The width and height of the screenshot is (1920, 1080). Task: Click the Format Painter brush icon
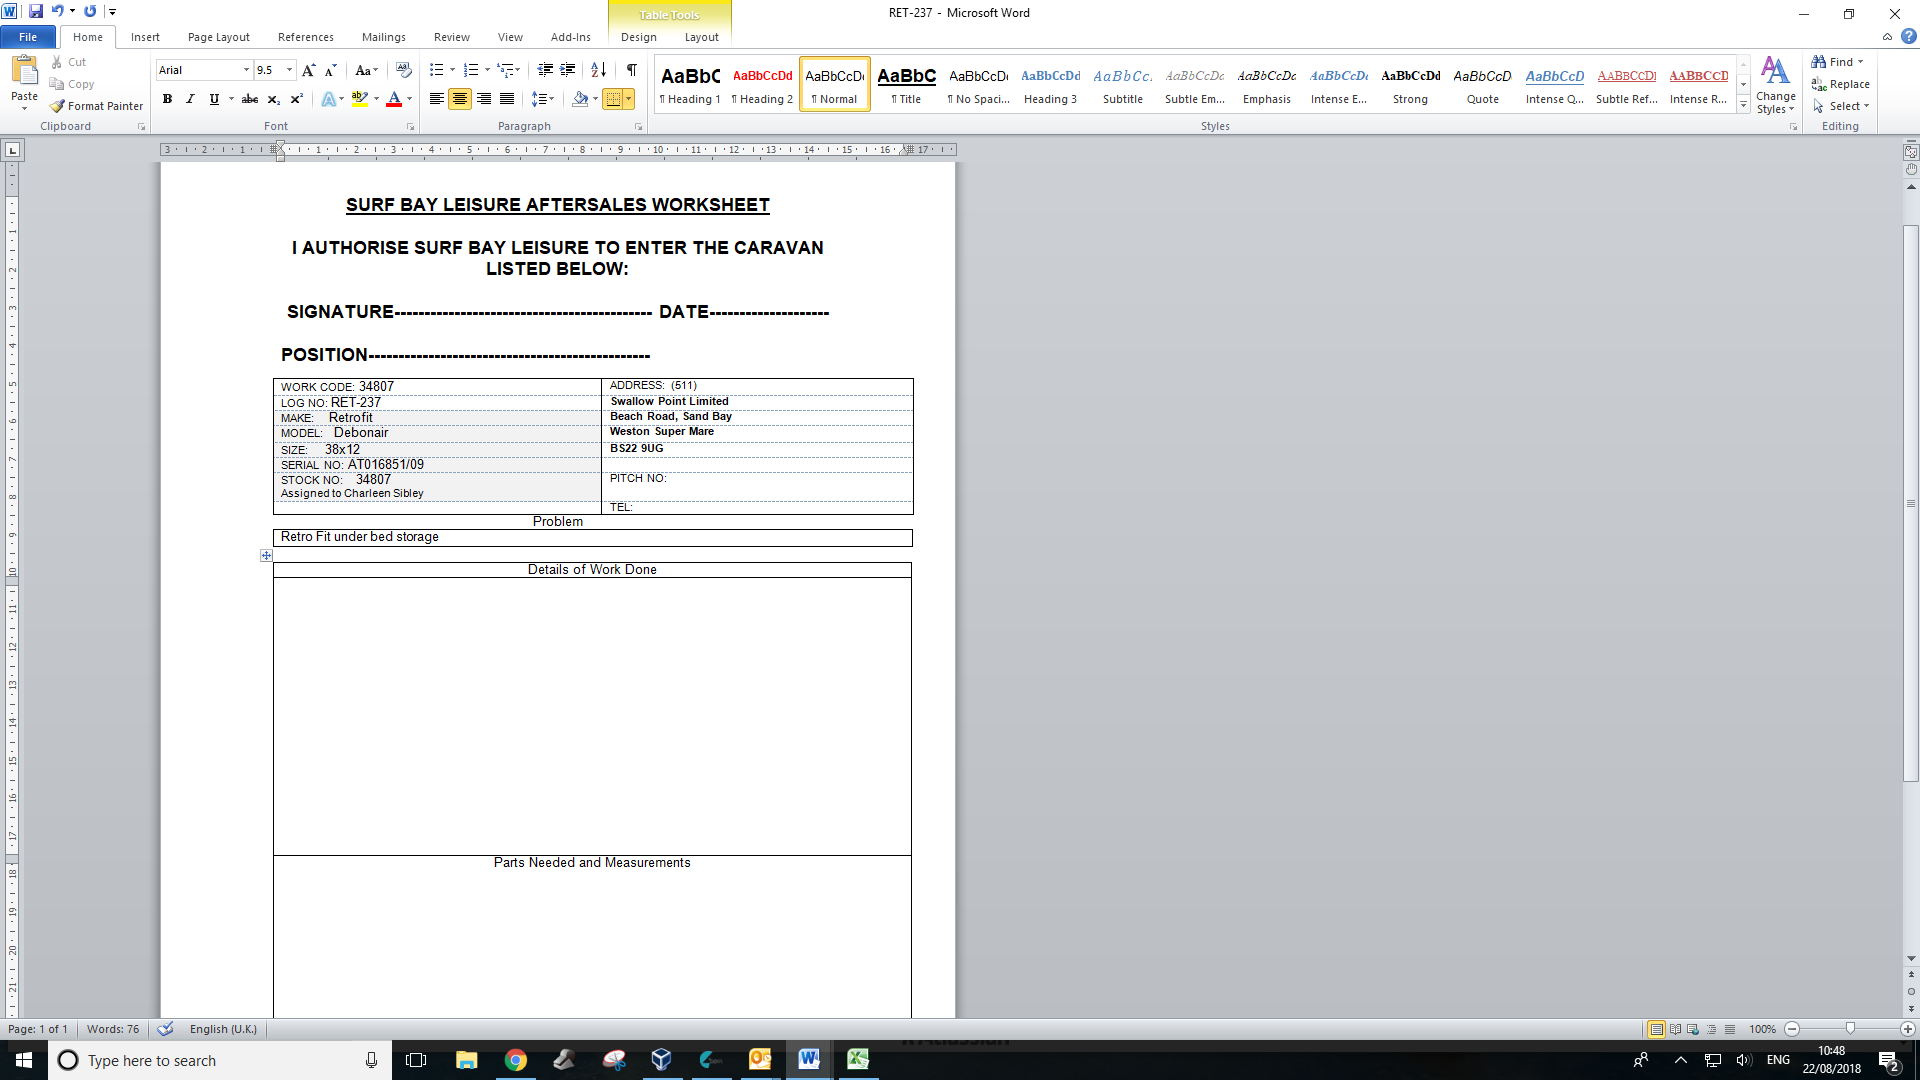[x=58, y=106]
